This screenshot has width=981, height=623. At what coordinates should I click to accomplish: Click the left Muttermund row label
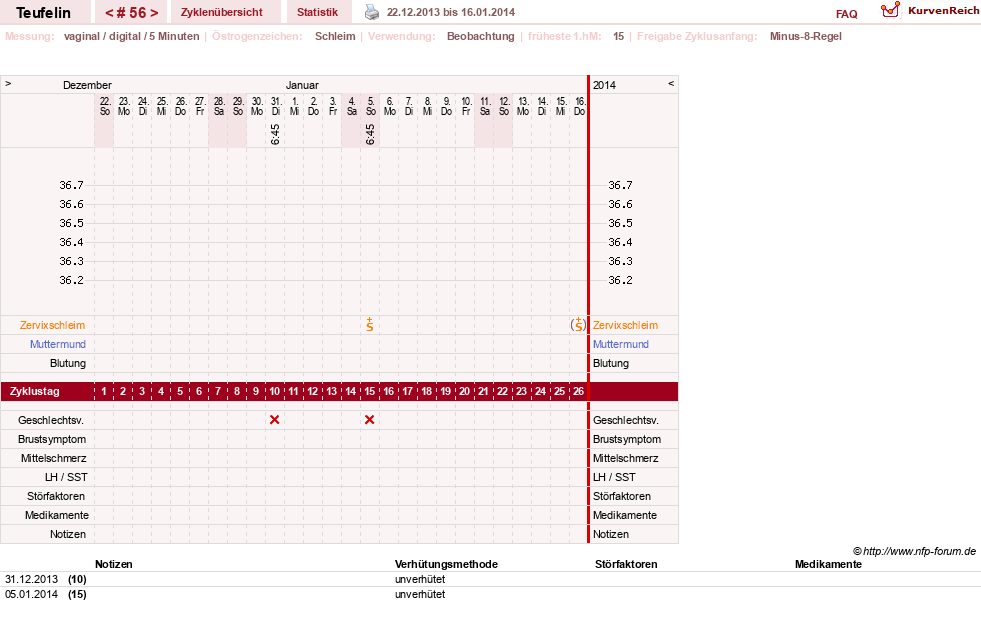(x=58, y=344)
